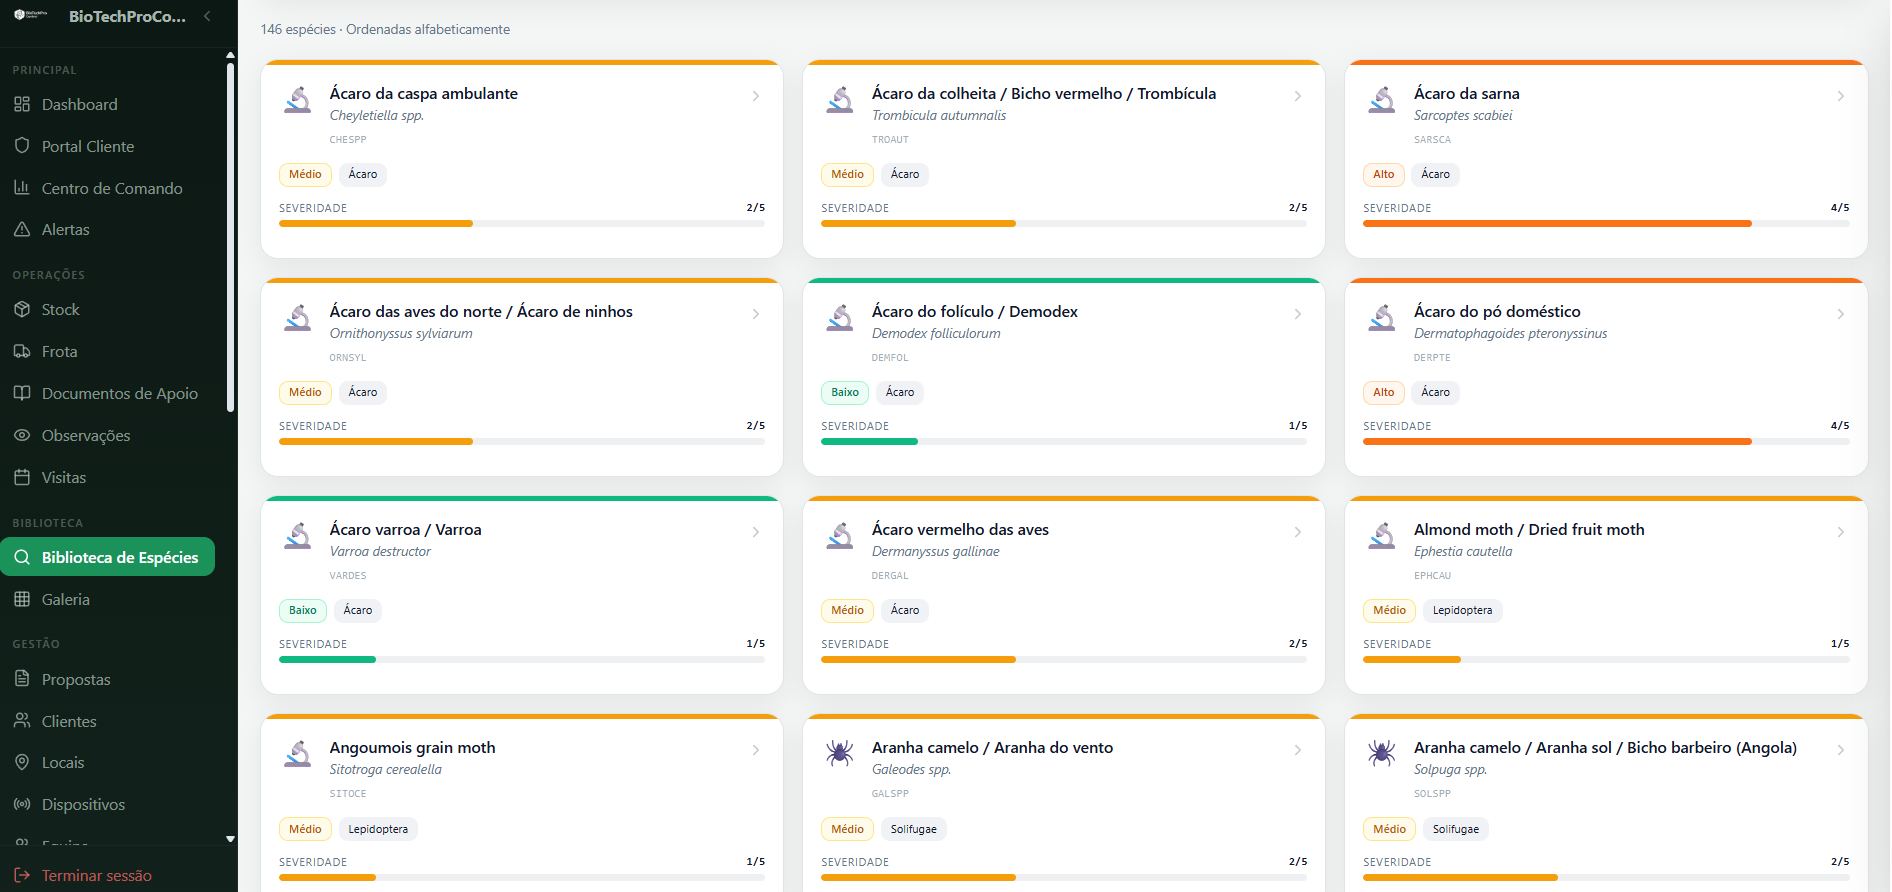This screenshot has width=1892, height=892.
Task: Click the Documentos de Apoio book icon
Action: (x=22, y=393)
